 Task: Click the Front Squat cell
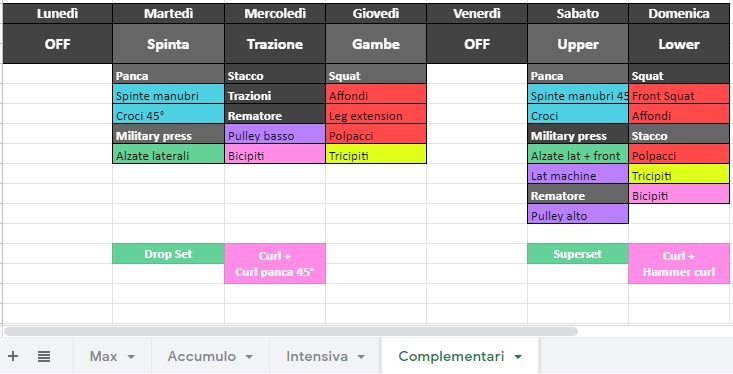[679, 96]
